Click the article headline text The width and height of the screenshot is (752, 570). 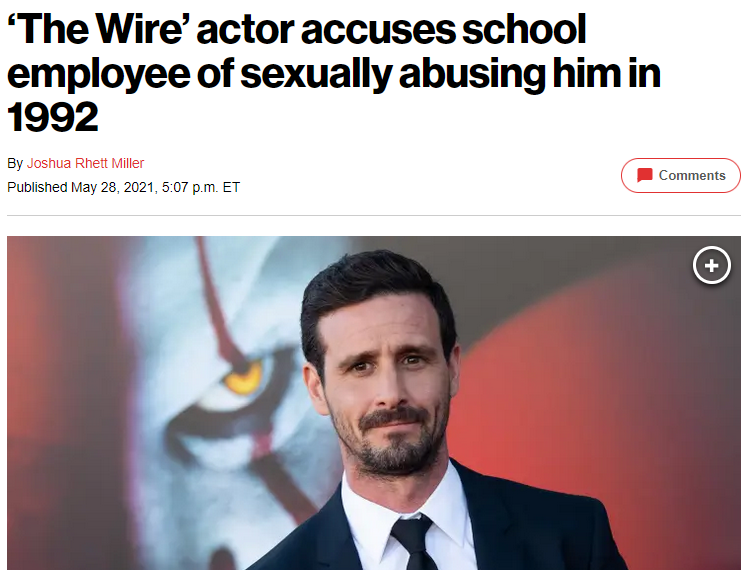pos(334,73)
